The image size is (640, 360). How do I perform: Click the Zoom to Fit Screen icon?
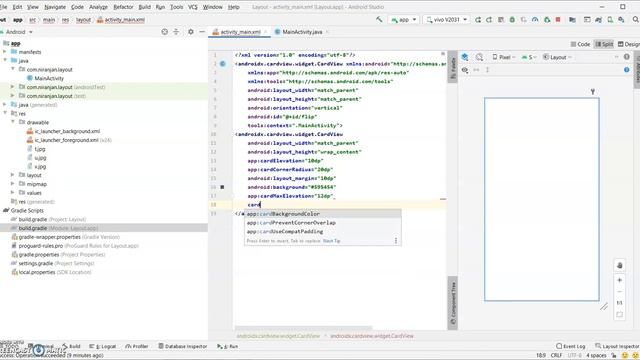coord(620,314)
